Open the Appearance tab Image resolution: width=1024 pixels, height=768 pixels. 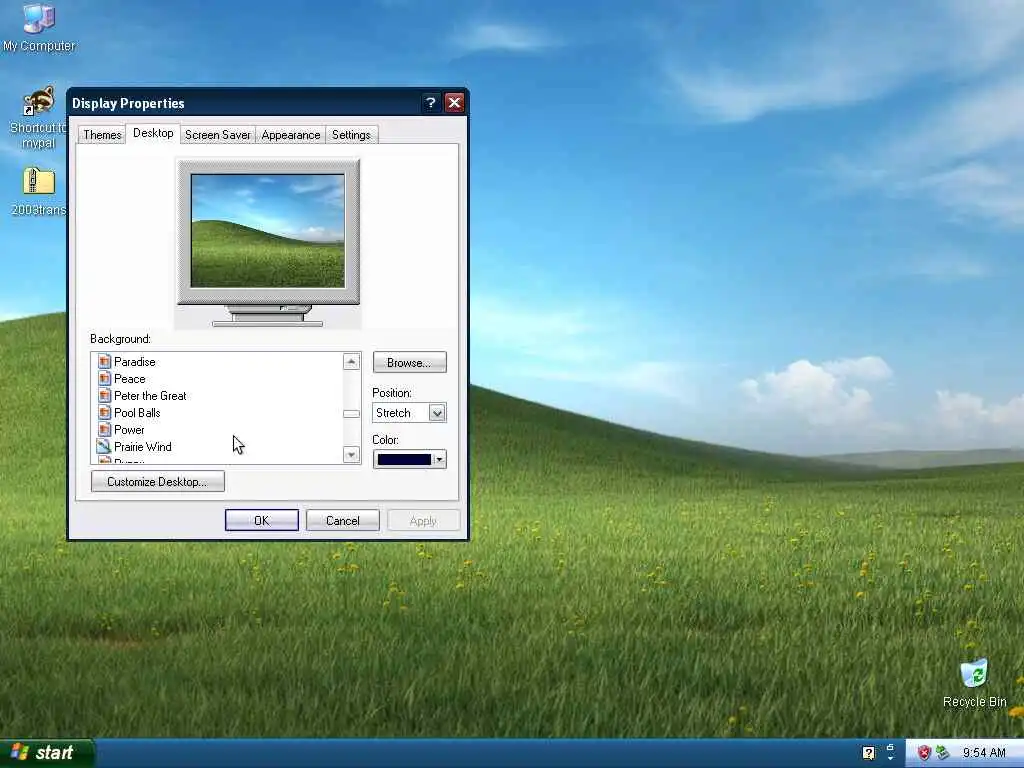pos(291,135)
